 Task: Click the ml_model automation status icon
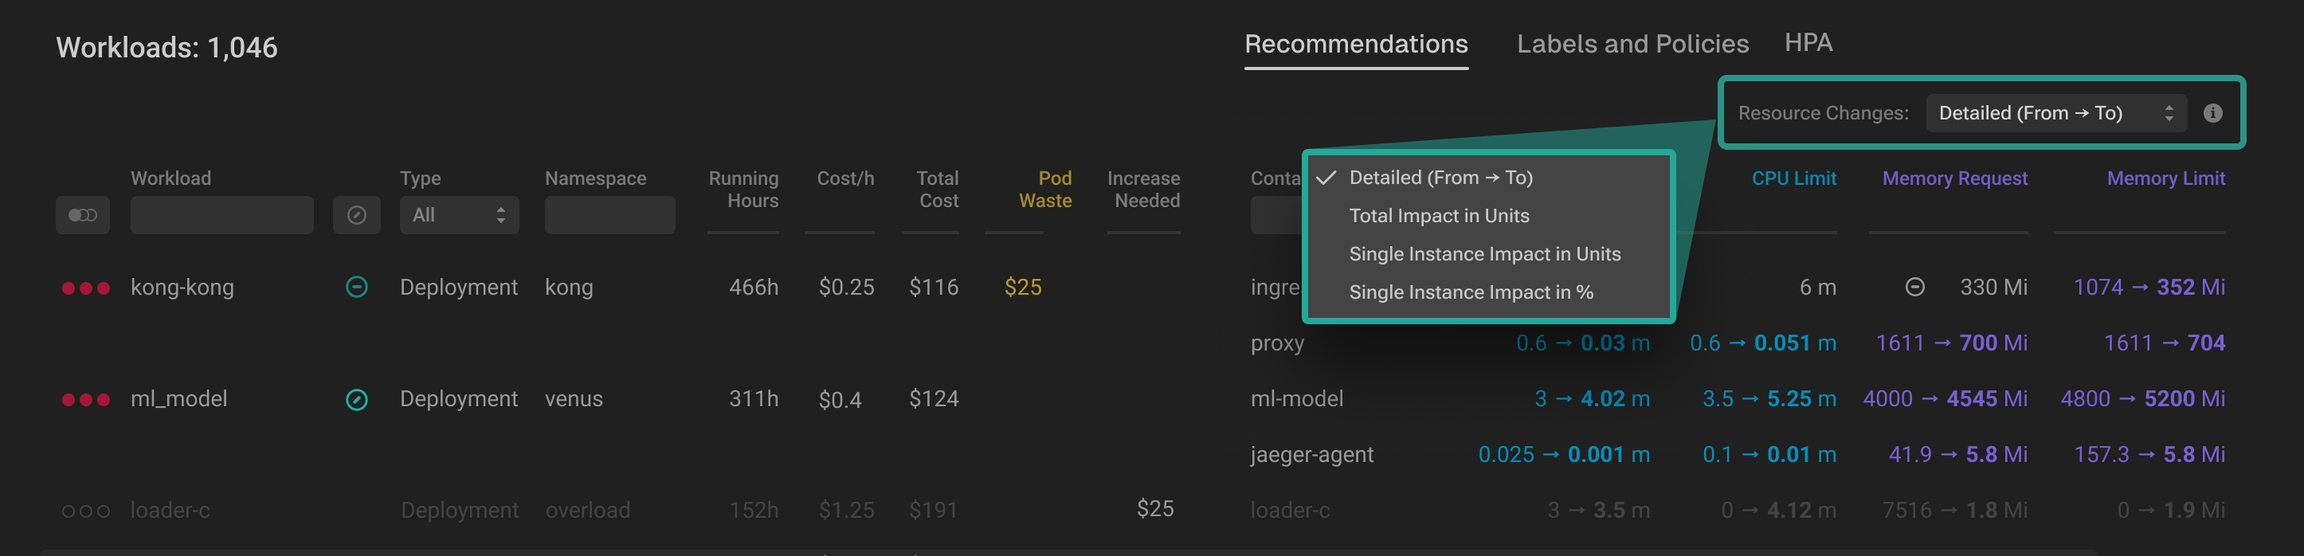(x=356, y=400)
